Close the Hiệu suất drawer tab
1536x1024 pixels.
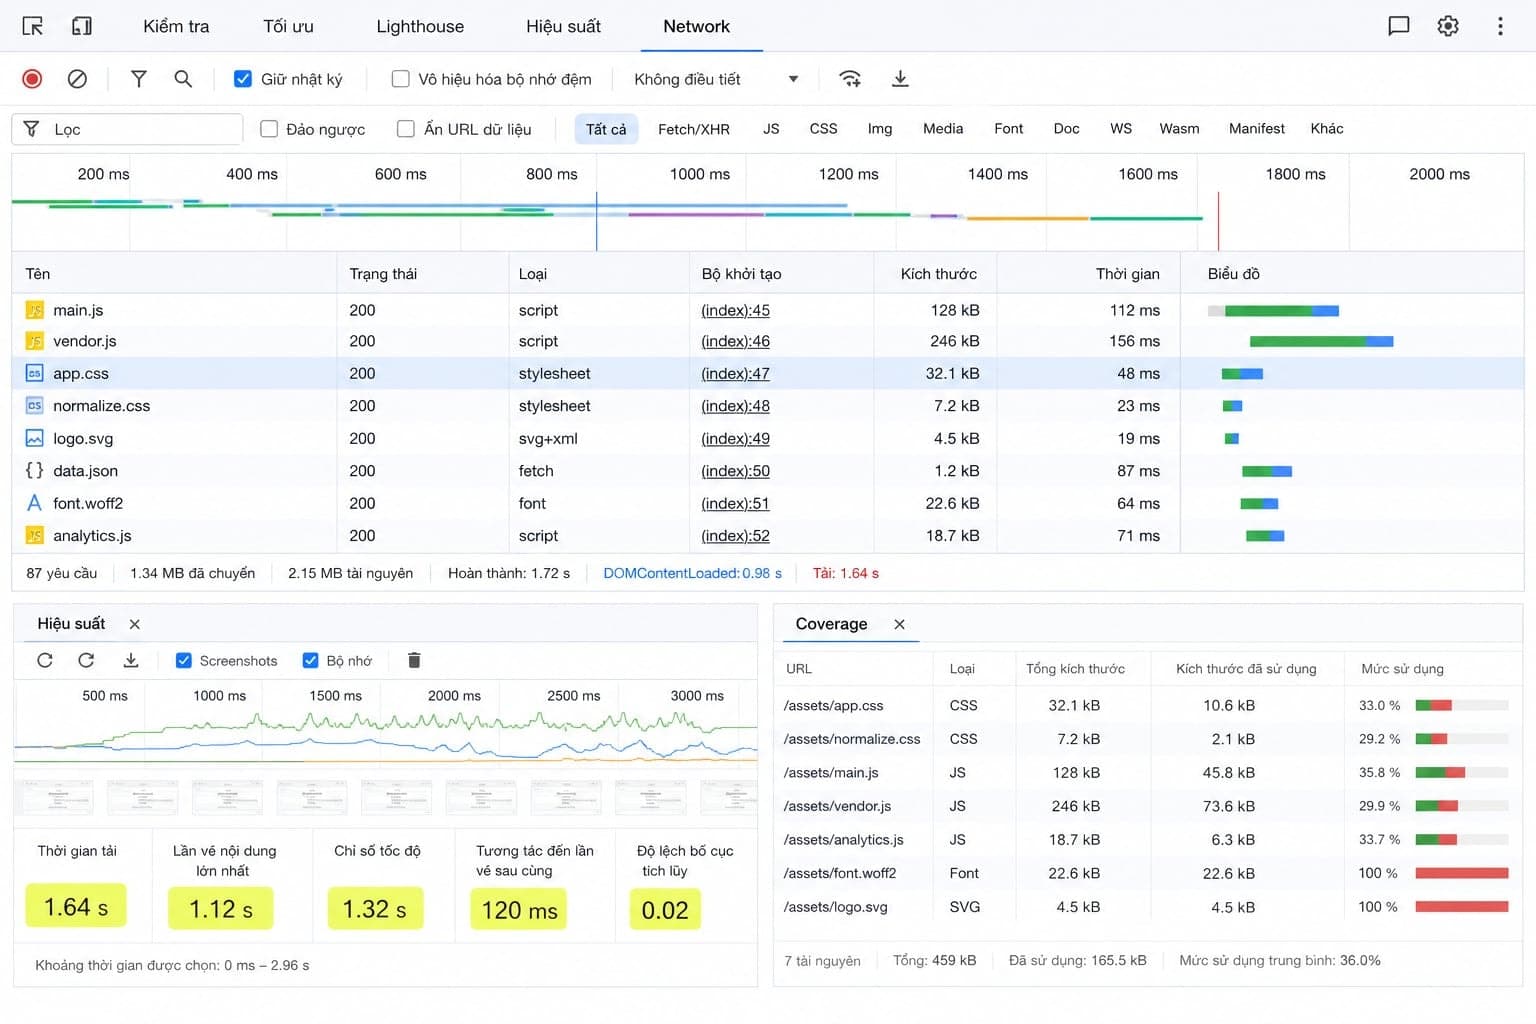[x=134, y=624]
